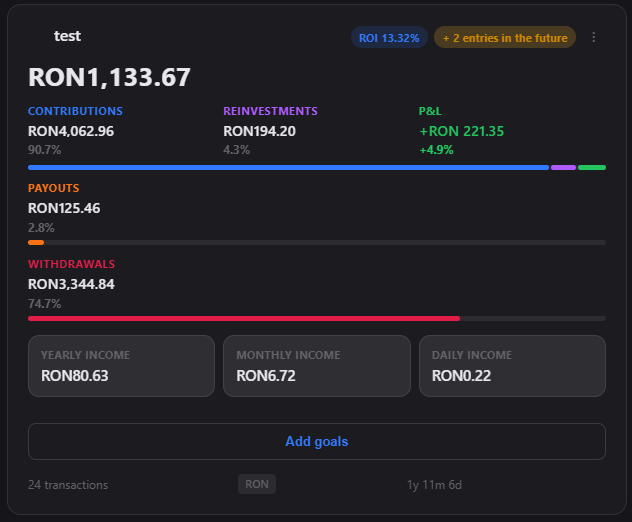Click the +RON 221.35 profit value

[462, 131]
